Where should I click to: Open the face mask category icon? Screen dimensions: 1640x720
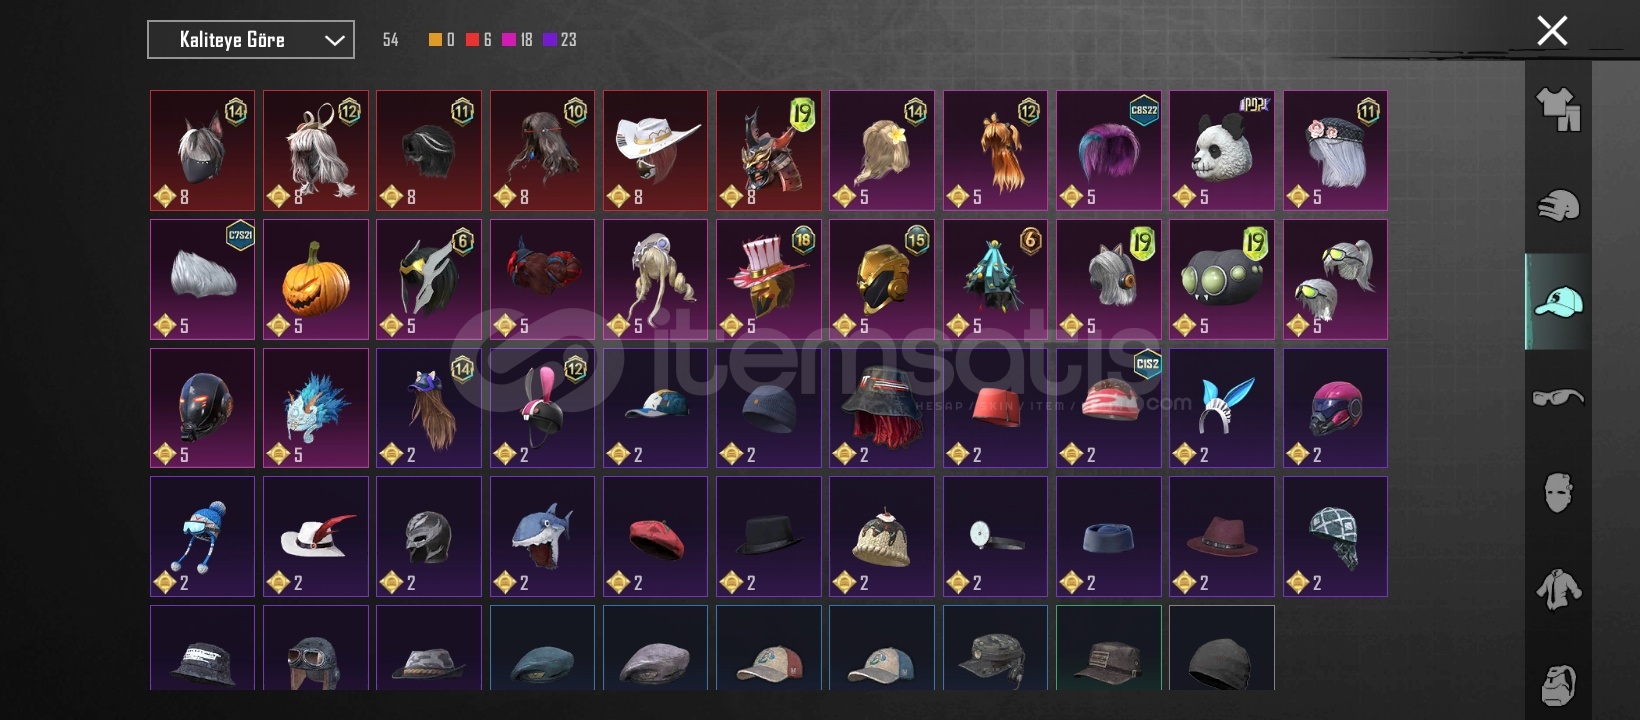[x=1558, y=492]
